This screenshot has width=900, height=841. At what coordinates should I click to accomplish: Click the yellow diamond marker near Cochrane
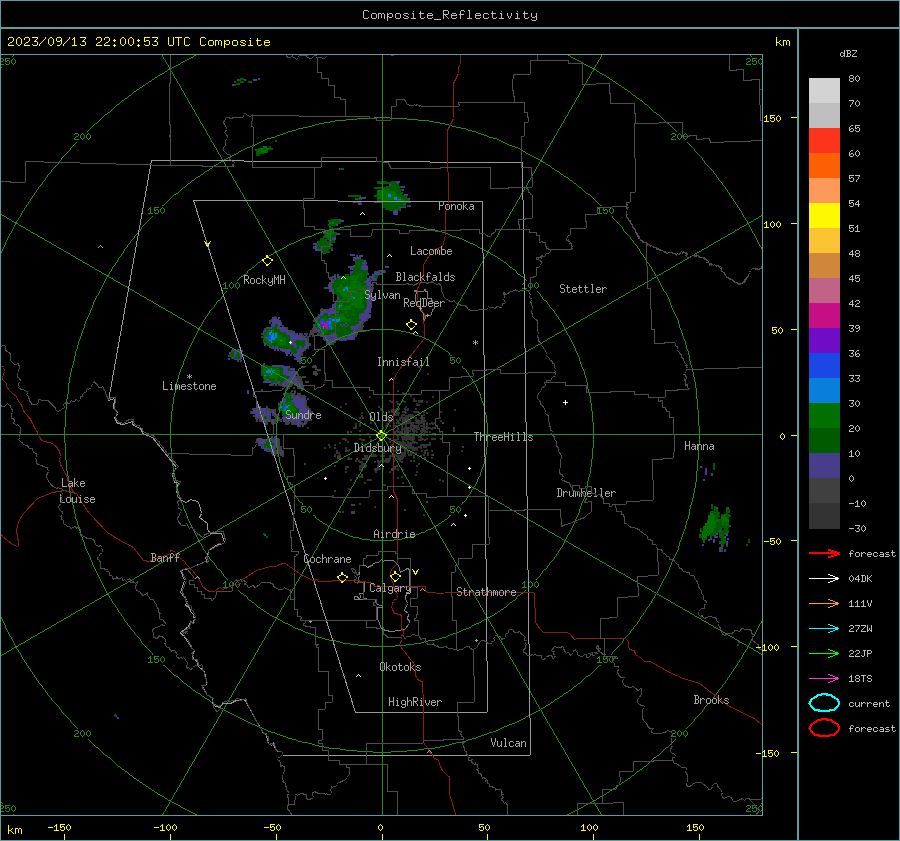click(343, 577)
